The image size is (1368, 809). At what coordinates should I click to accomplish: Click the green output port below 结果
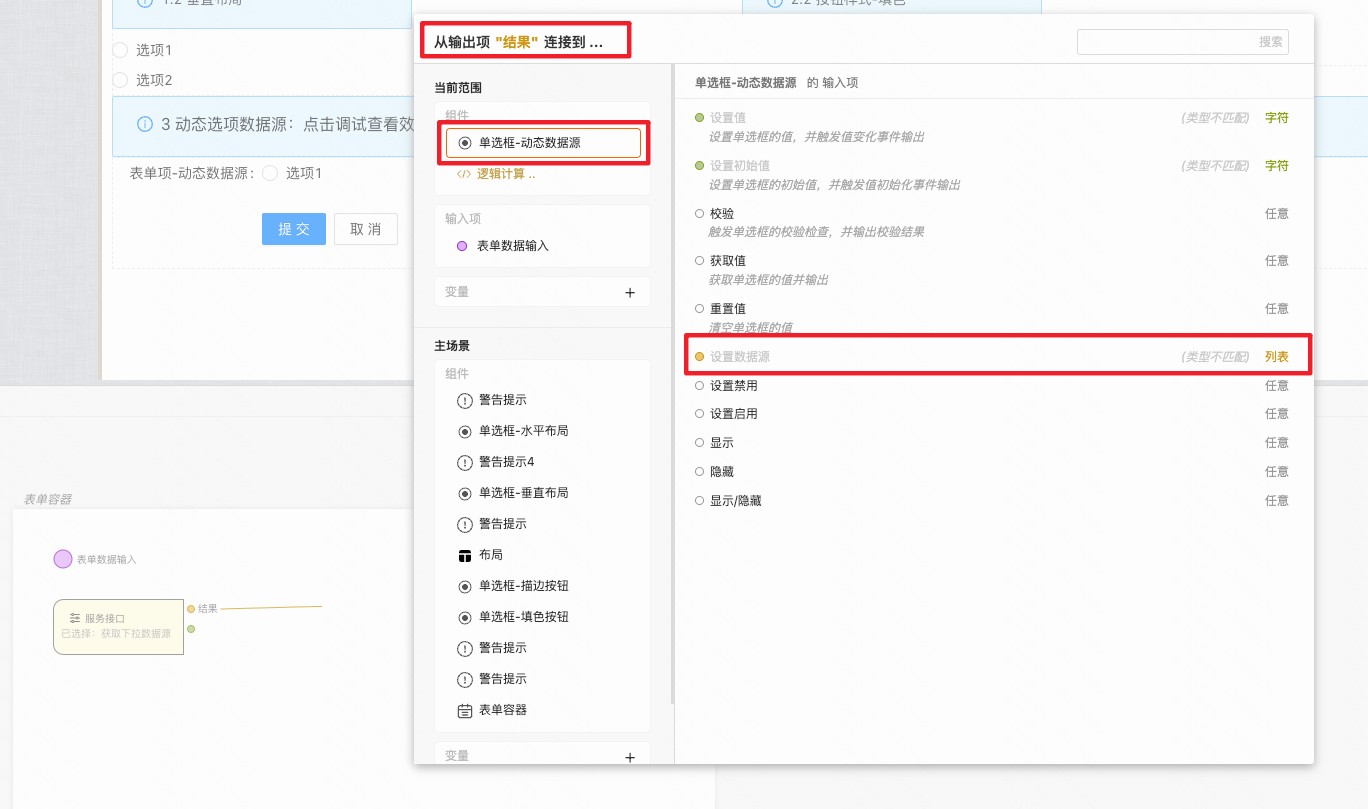coord(191,629)
